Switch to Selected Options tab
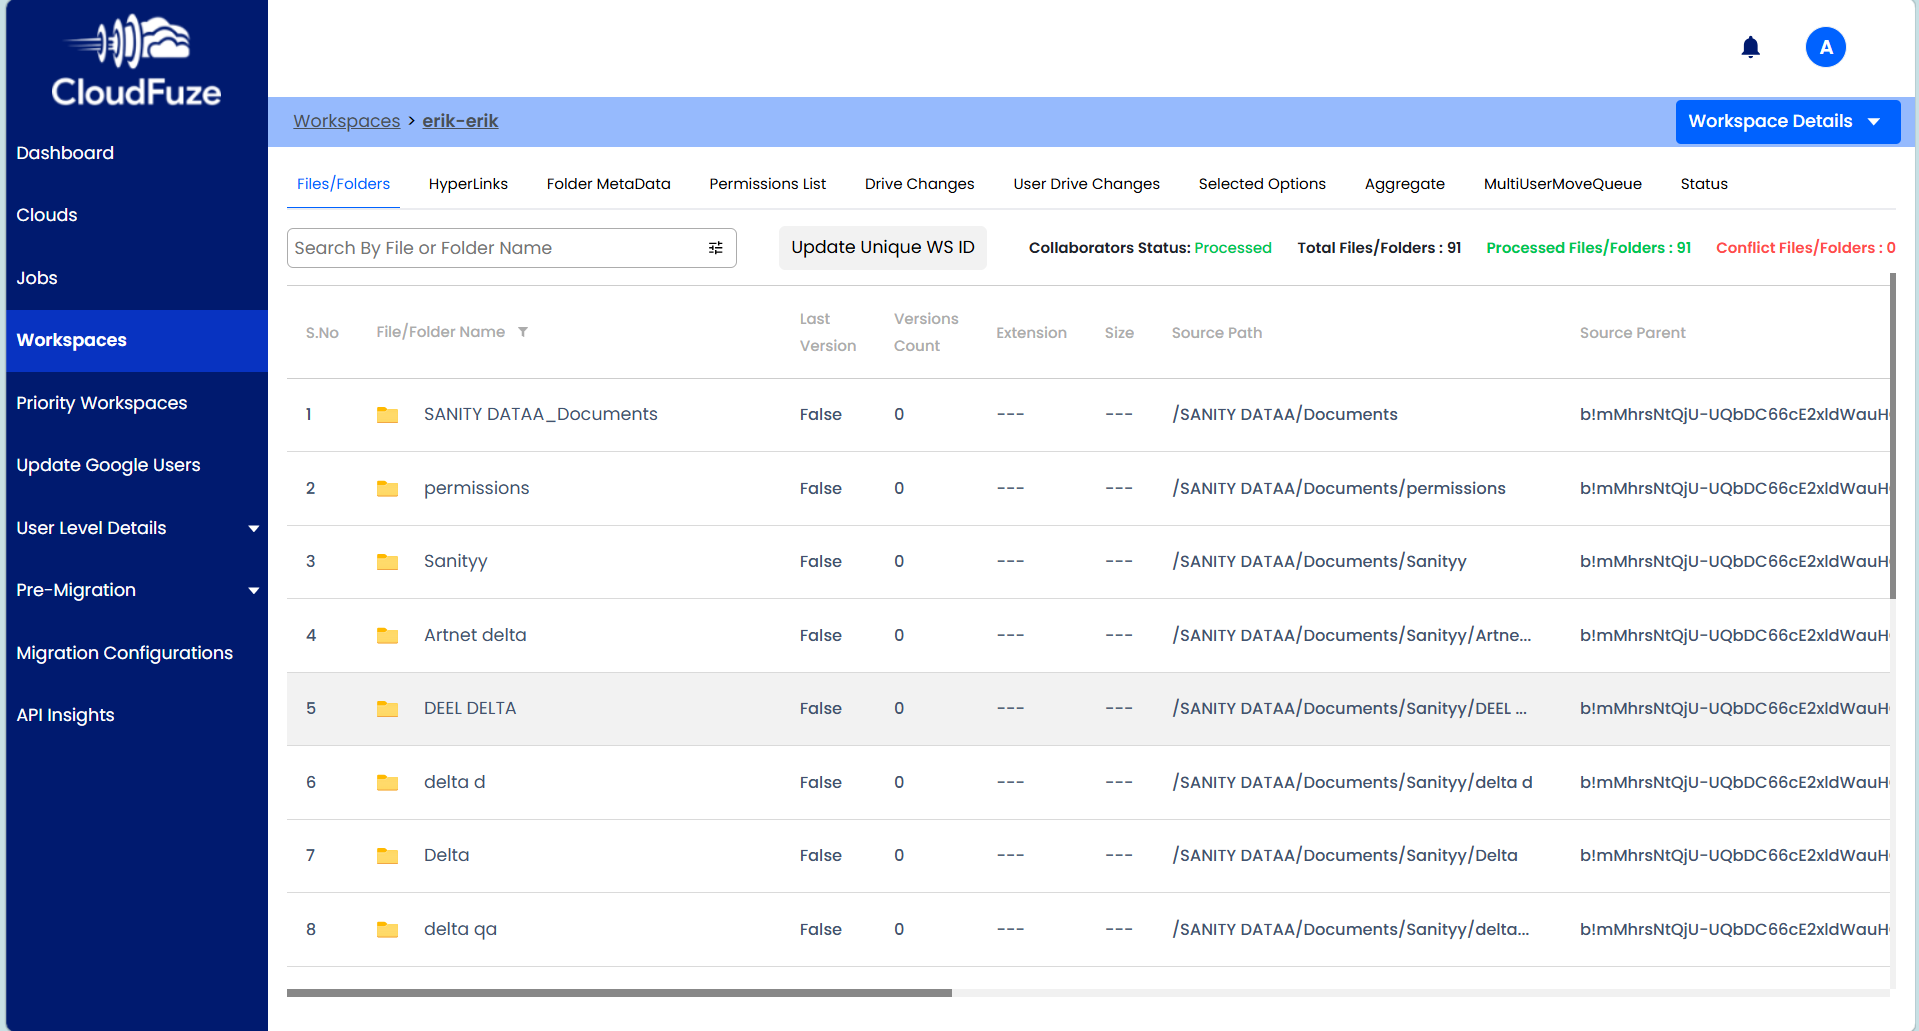Screen dimensions: 1919x1031 pyautogui.click(x=1262, y=184)
